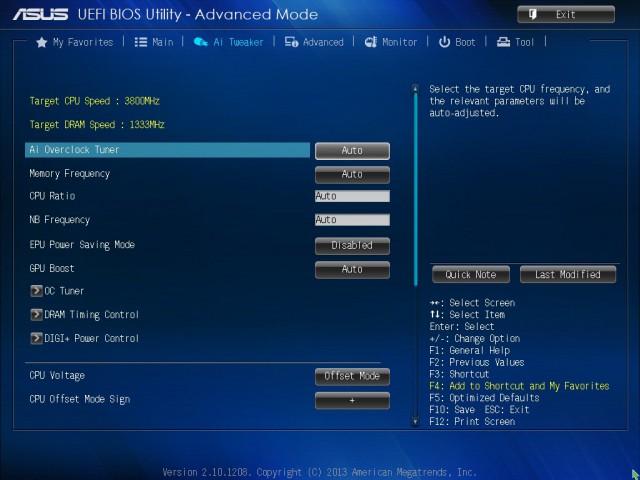
Task: Open the Tool tab
Action: point(515,42)
